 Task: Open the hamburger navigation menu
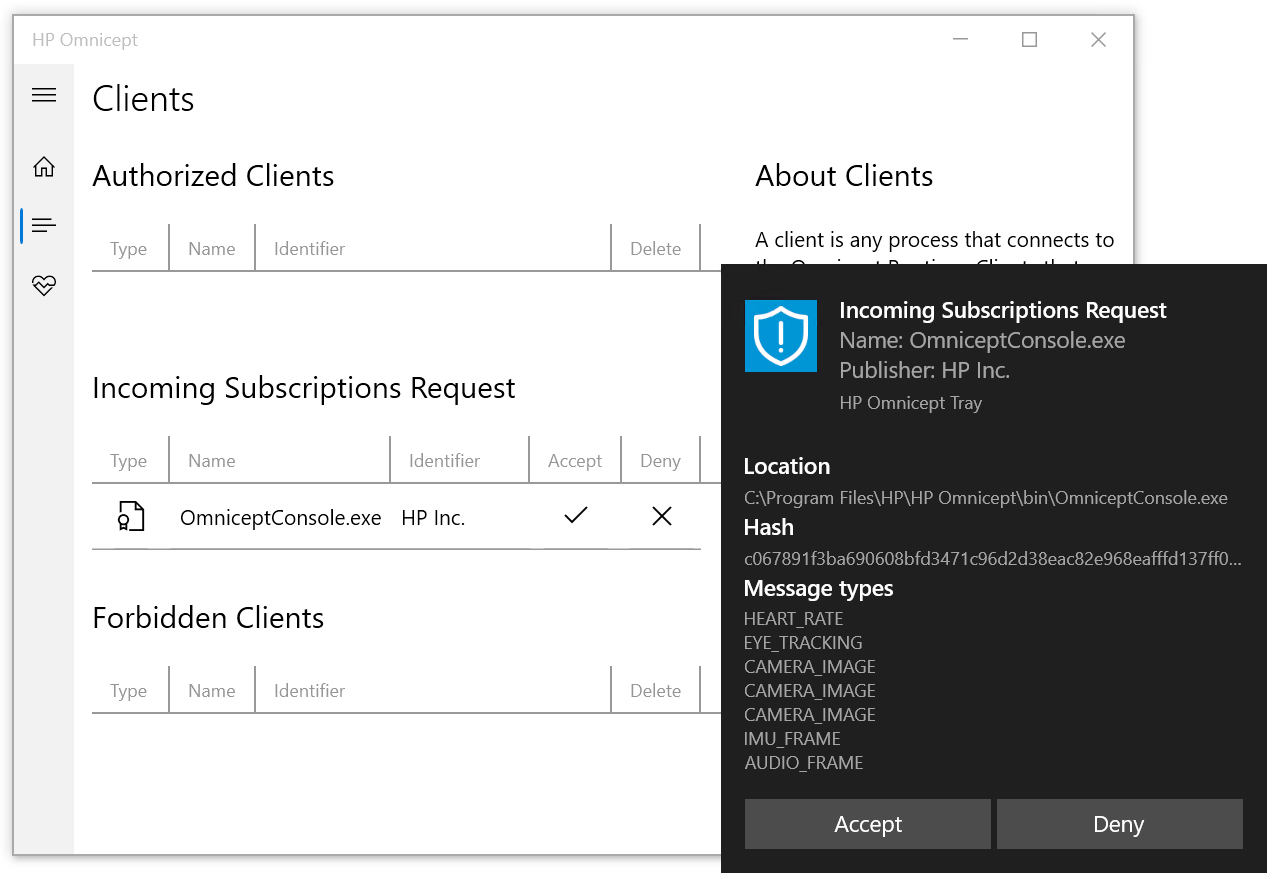coord(44,95)
